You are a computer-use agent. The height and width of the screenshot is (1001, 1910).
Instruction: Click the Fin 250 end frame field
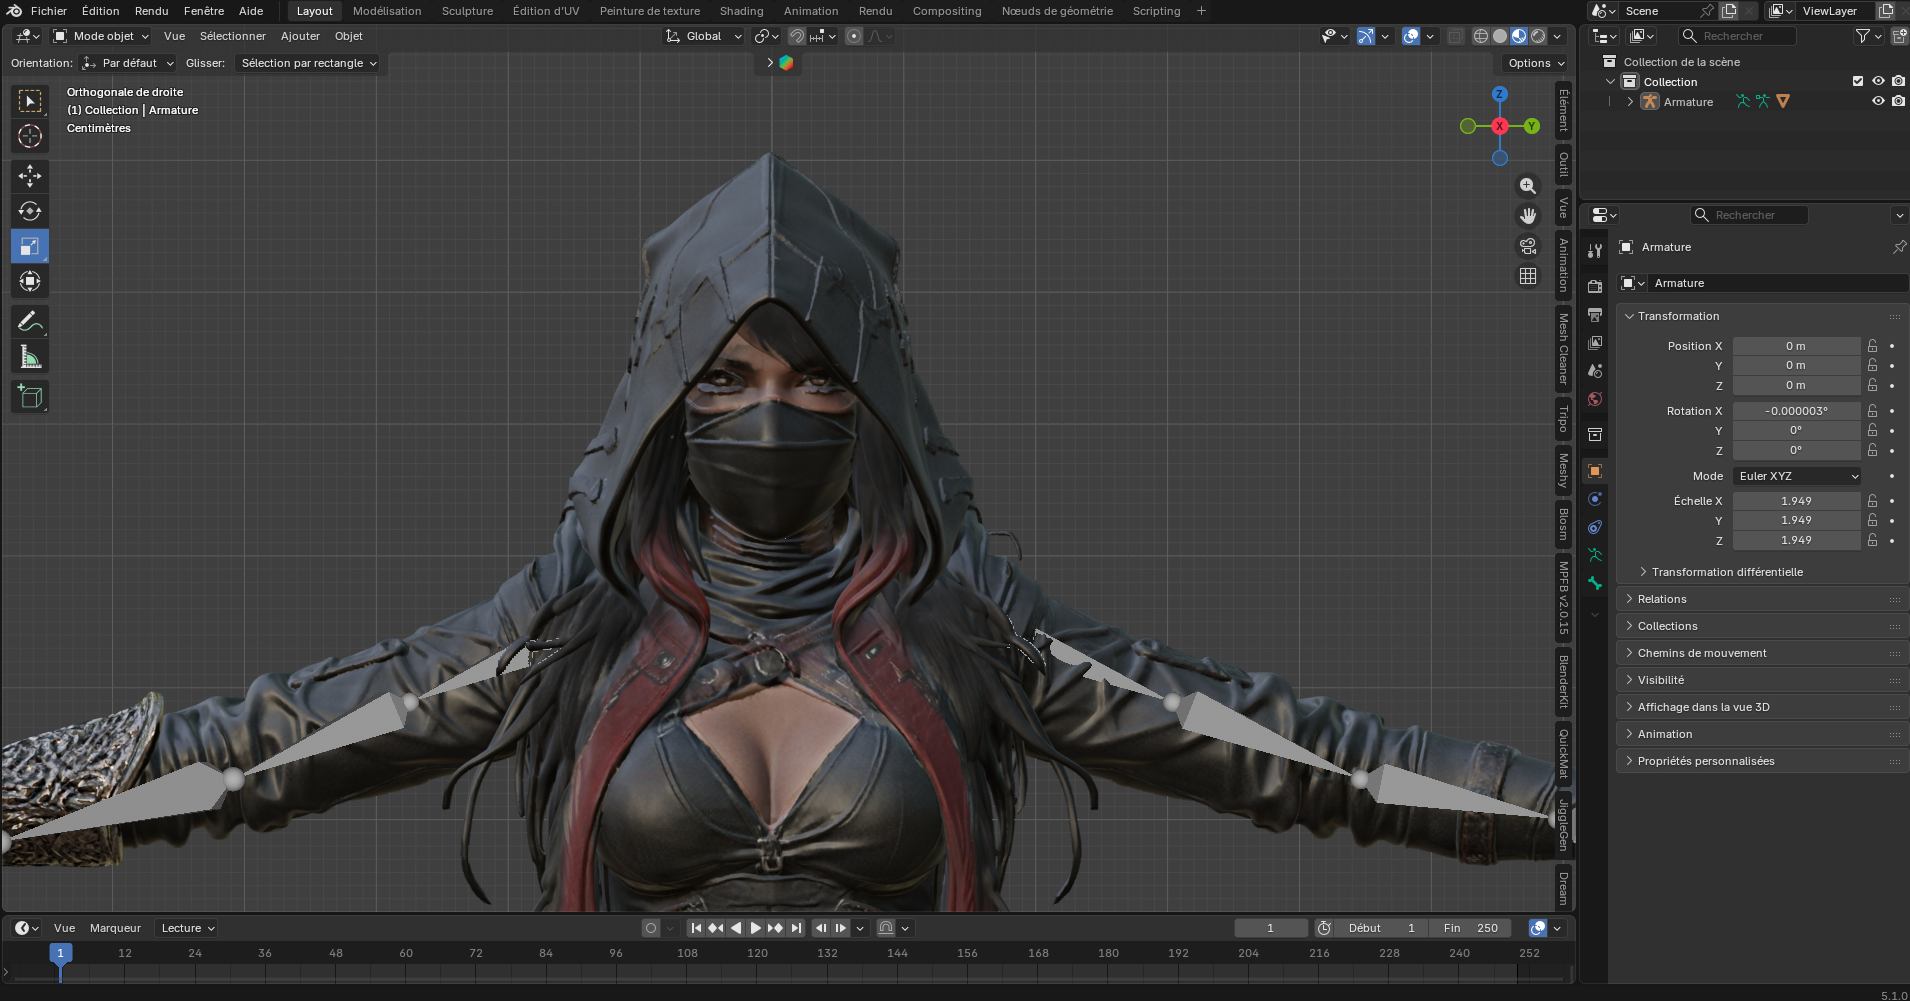(x=1470, y=928)
